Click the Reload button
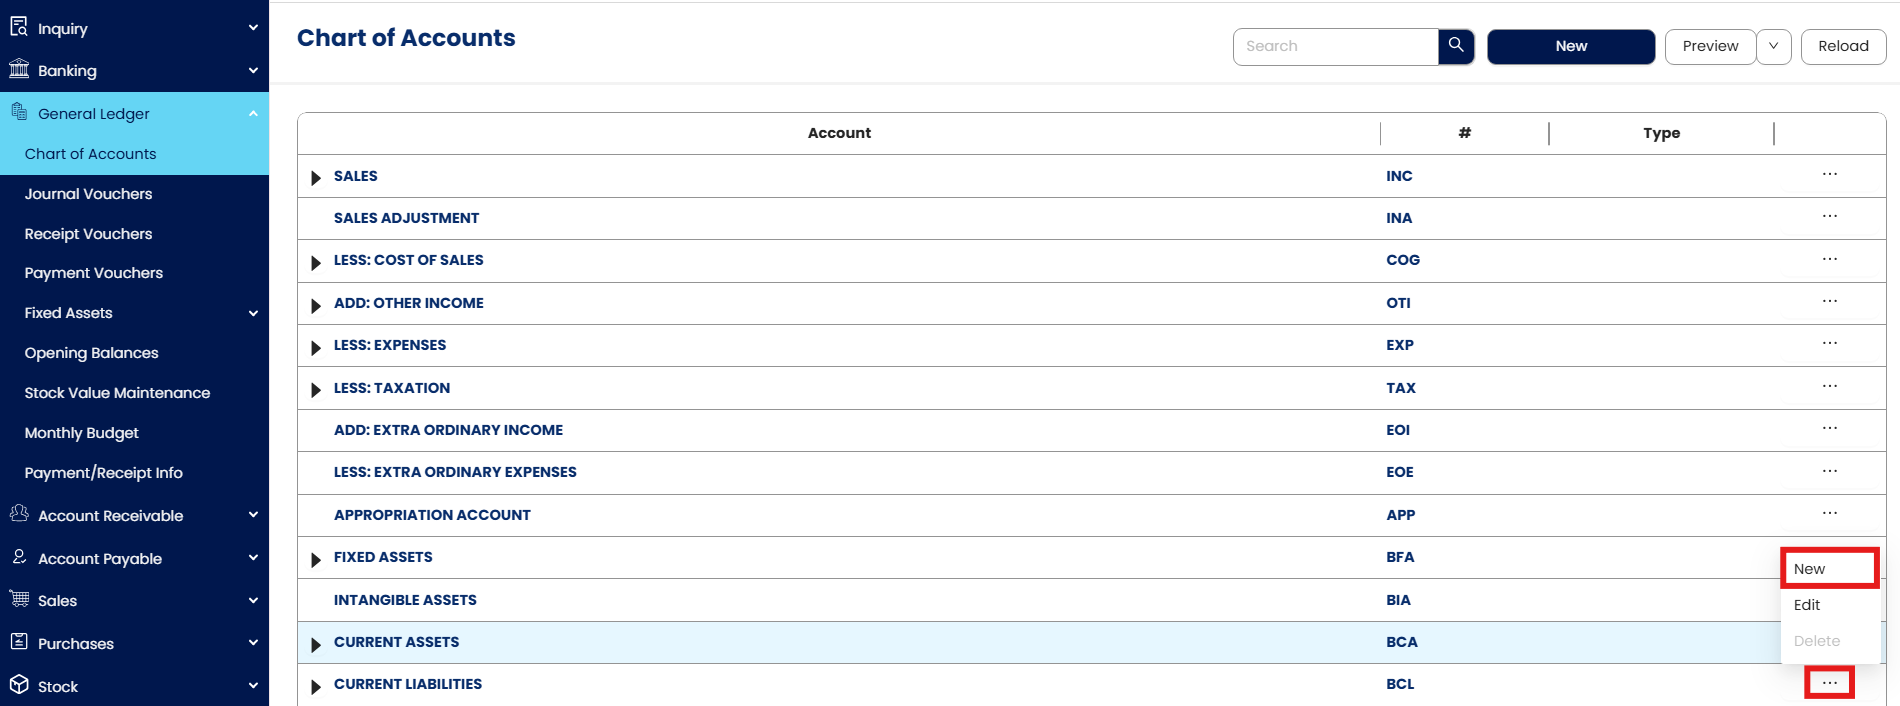This screenshot has width=1900, height=706. point(1843,46)
